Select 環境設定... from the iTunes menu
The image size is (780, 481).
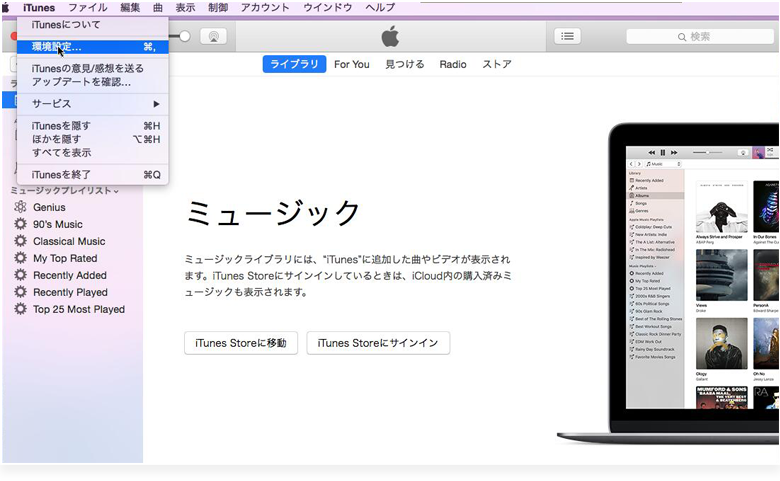click(x=93, y=47)
